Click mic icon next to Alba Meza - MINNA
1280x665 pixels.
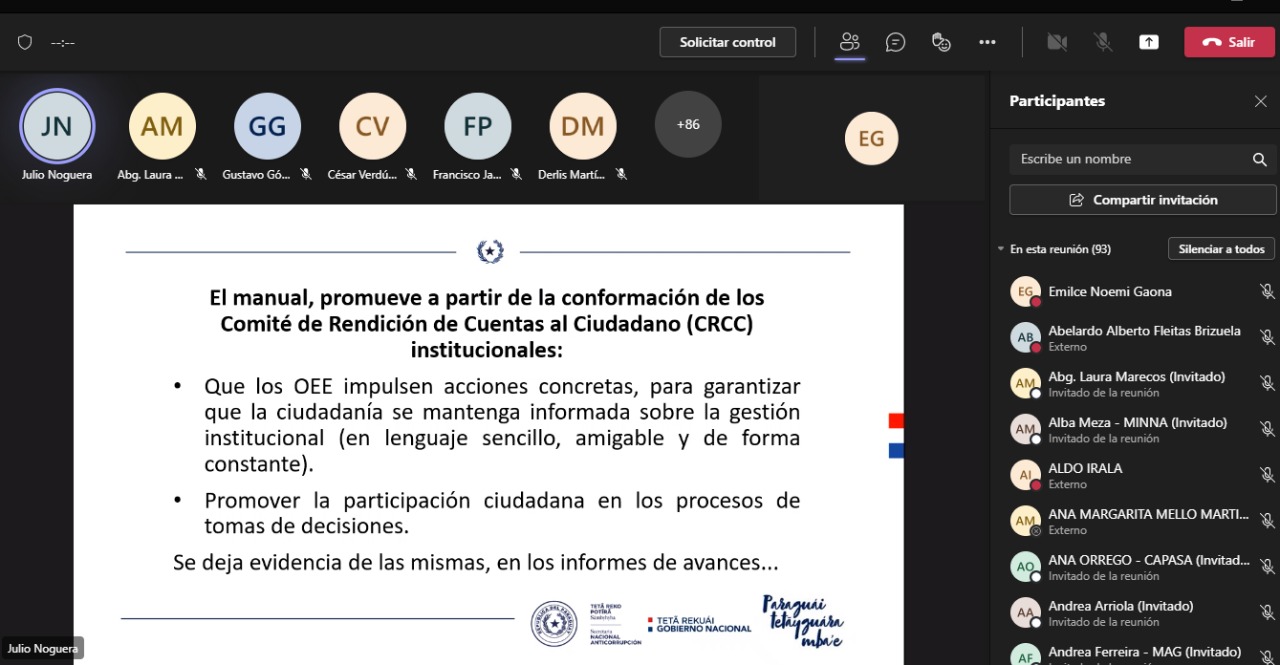(1266, 429)
